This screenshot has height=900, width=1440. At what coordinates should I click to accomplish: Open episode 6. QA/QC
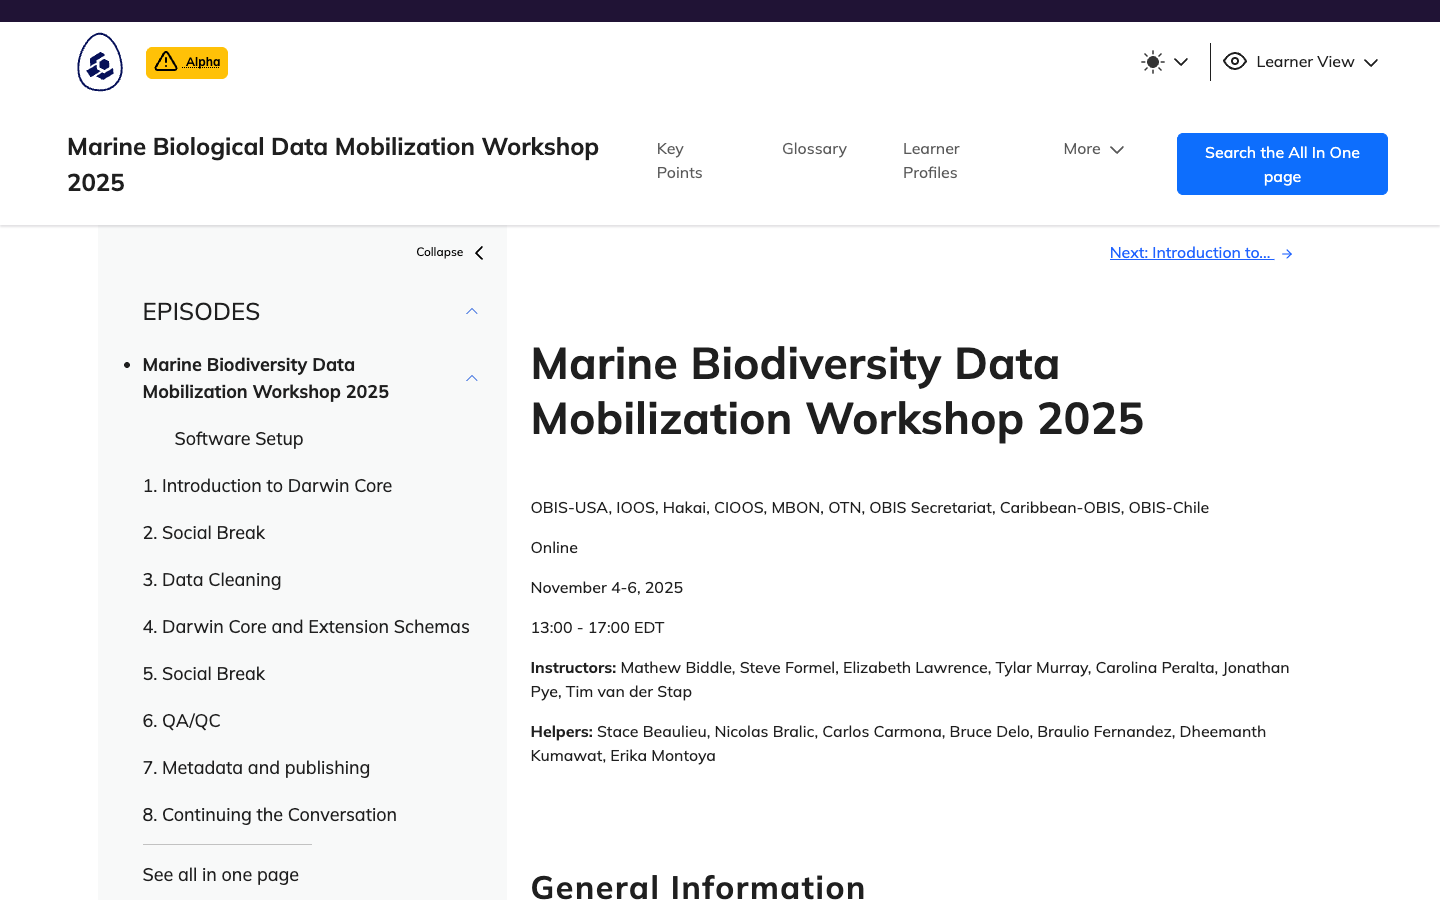(182, 721)
